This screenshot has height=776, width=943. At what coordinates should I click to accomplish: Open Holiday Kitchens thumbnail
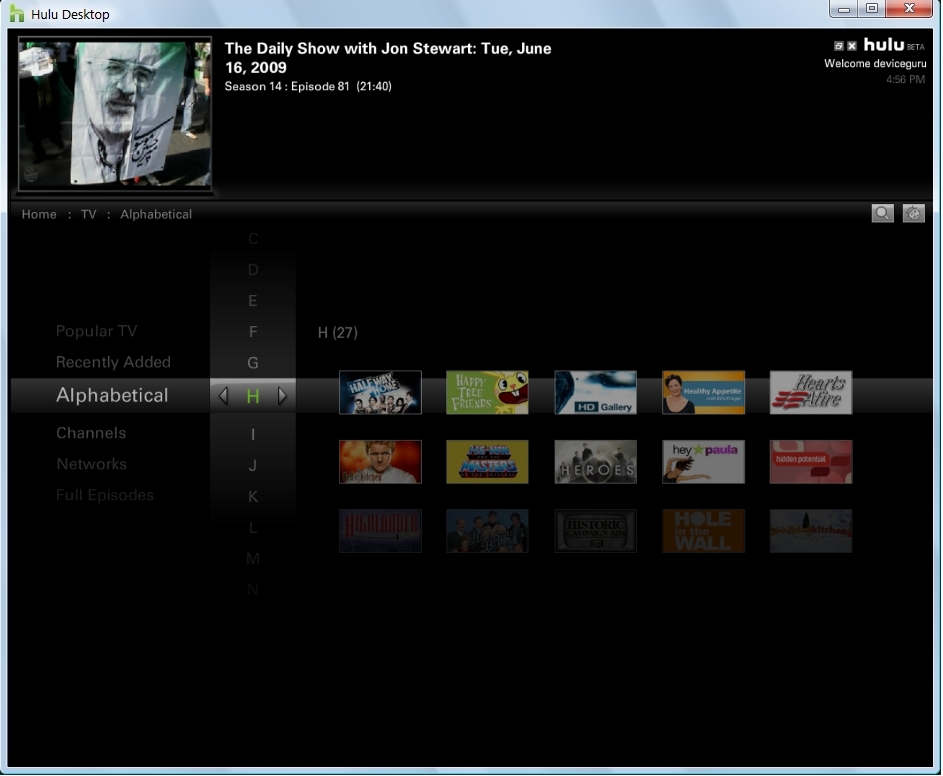811,531
